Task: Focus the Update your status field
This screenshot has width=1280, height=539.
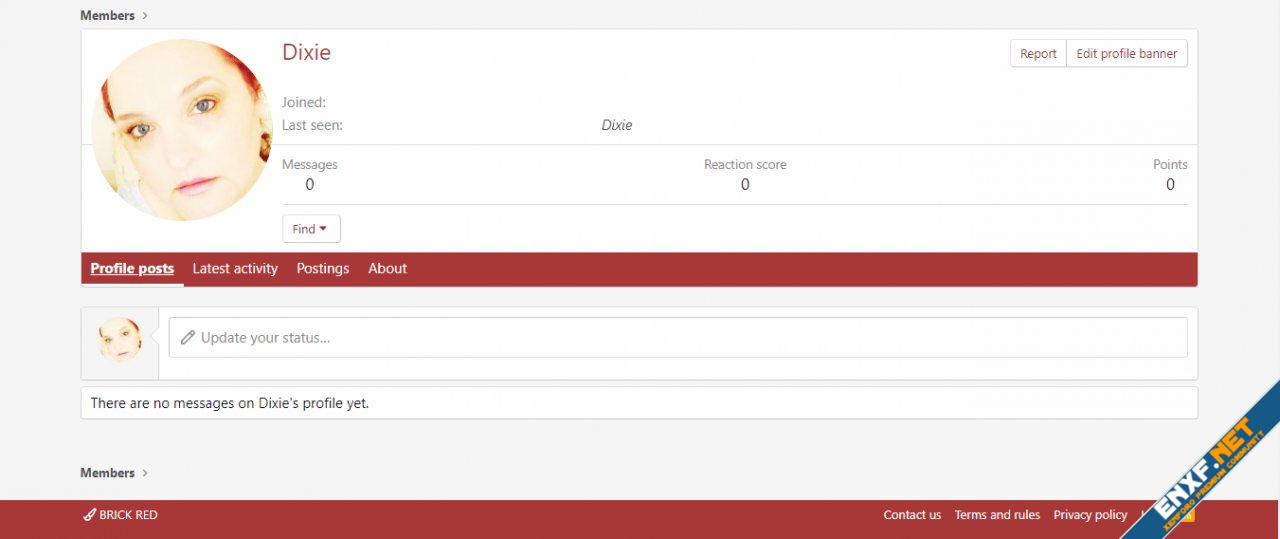Action: pyautogui.click(x=680, y=338)
